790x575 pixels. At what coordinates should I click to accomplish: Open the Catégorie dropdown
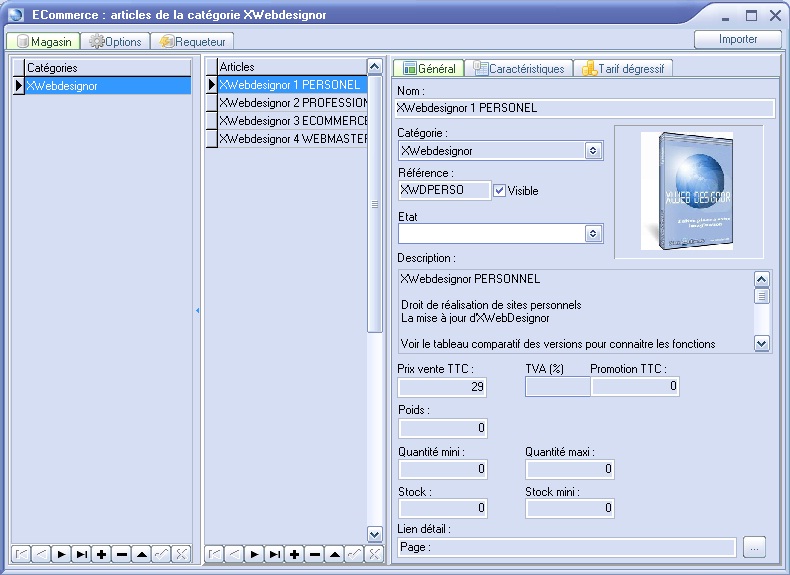pos(593,150)
